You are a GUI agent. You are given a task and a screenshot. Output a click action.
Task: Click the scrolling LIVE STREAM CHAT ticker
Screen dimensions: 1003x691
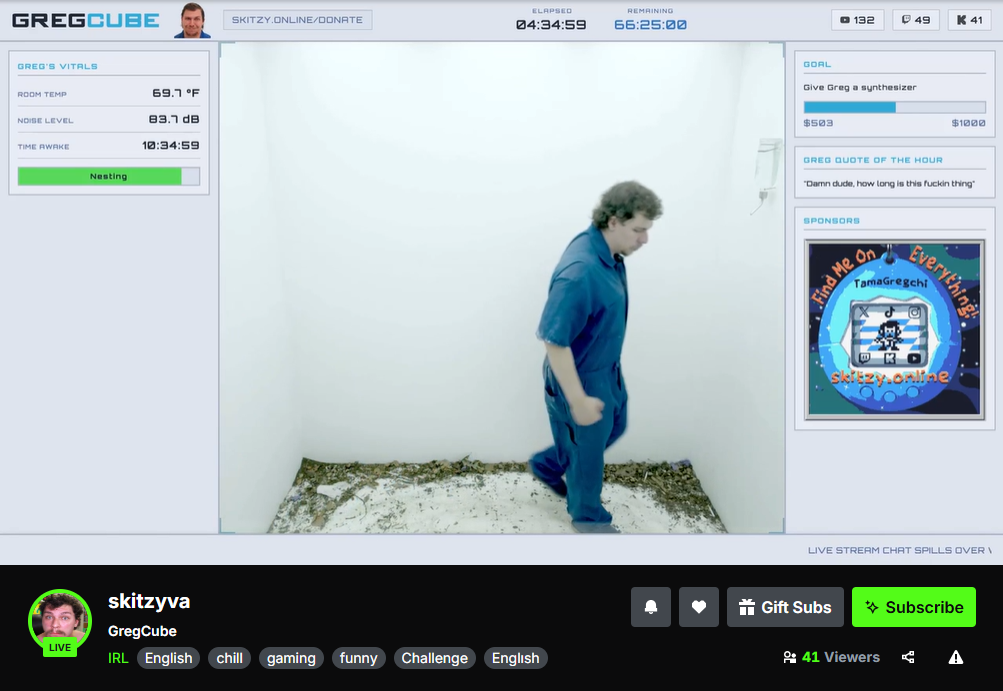(899, 550)
